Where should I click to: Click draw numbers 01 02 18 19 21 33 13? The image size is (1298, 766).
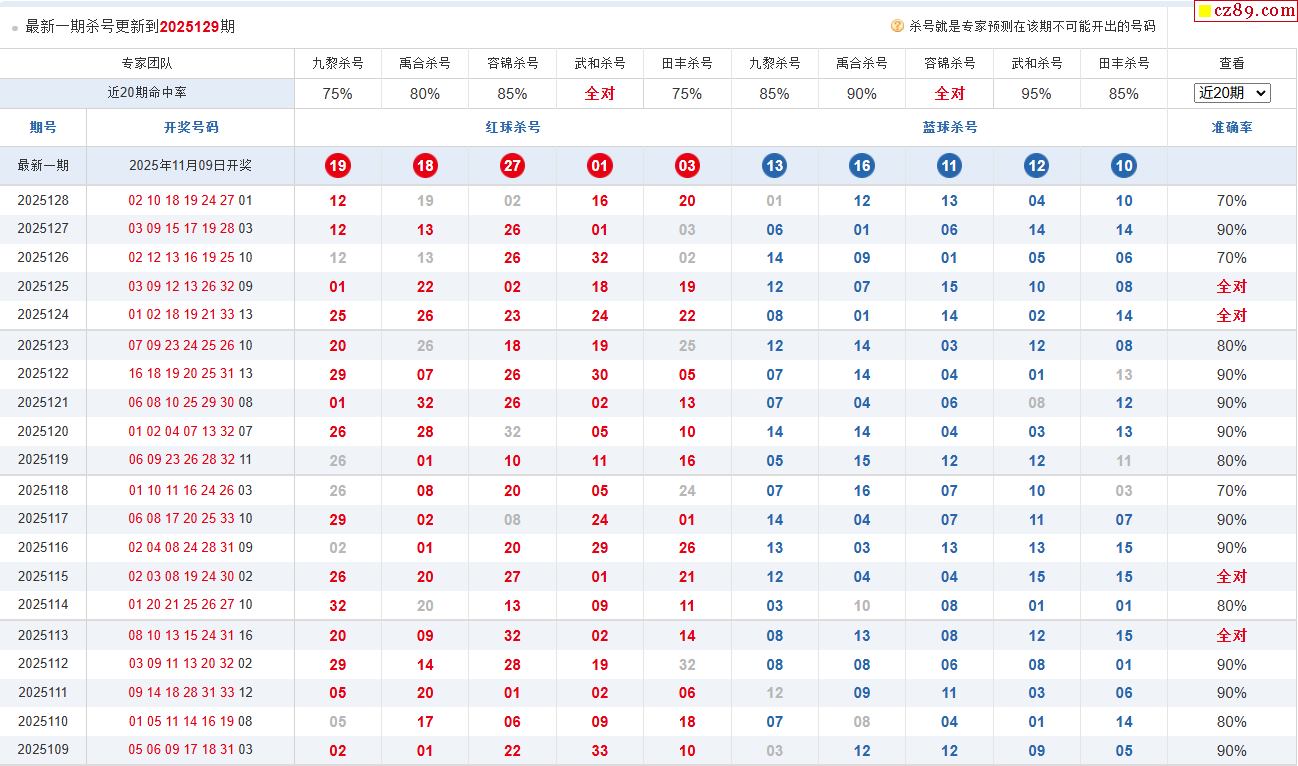tap(190, 314)
